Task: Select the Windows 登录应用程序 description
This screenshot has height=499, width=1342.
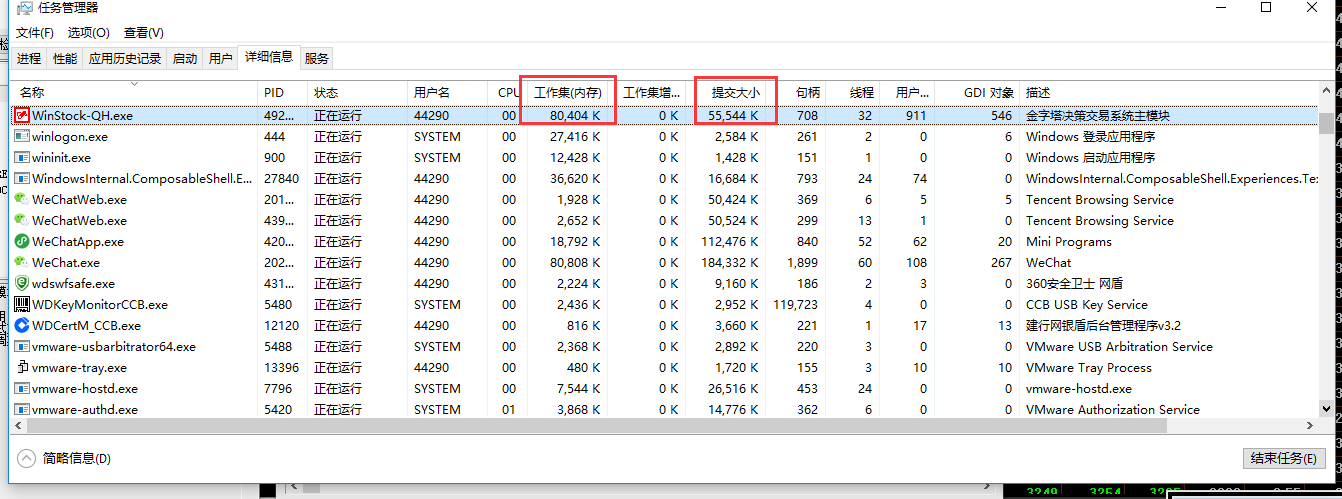Action: 1090,136
